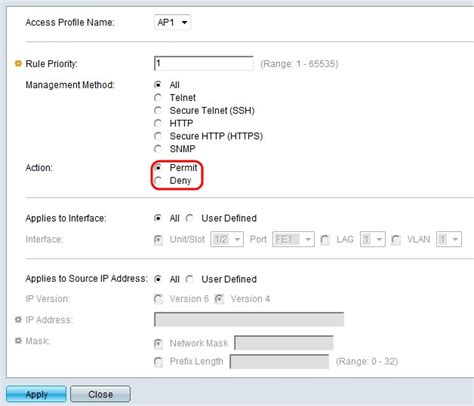Click the IP Address input field

point(249,319)
